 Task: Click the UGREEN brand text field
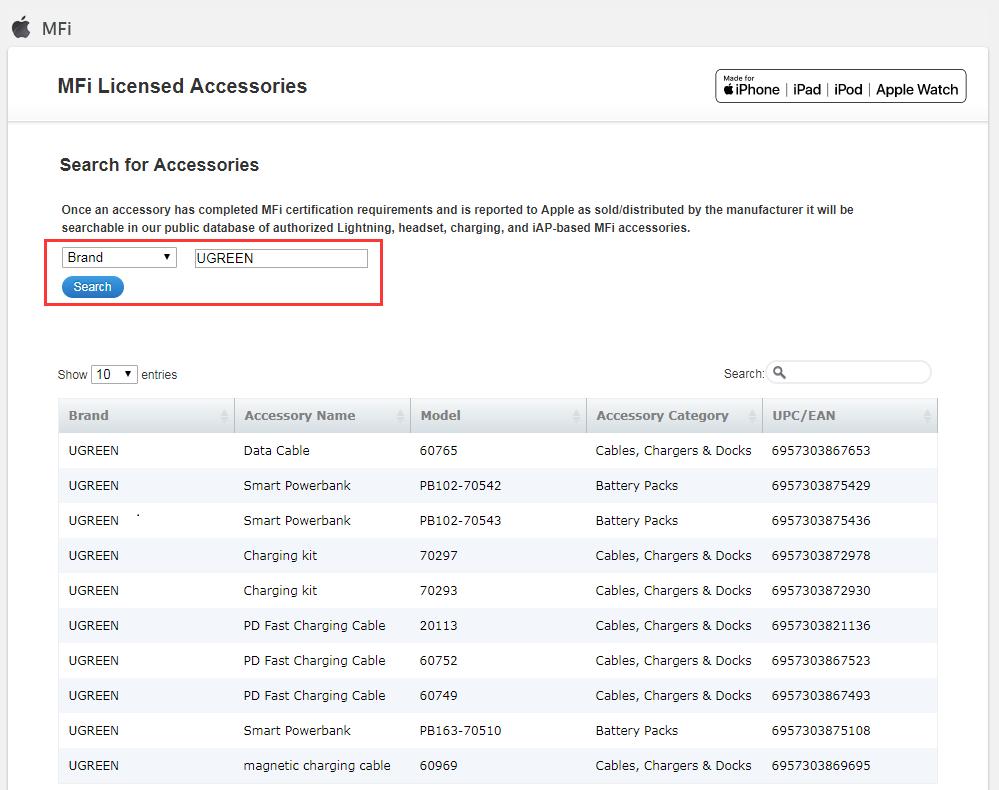tap(281, 259)
